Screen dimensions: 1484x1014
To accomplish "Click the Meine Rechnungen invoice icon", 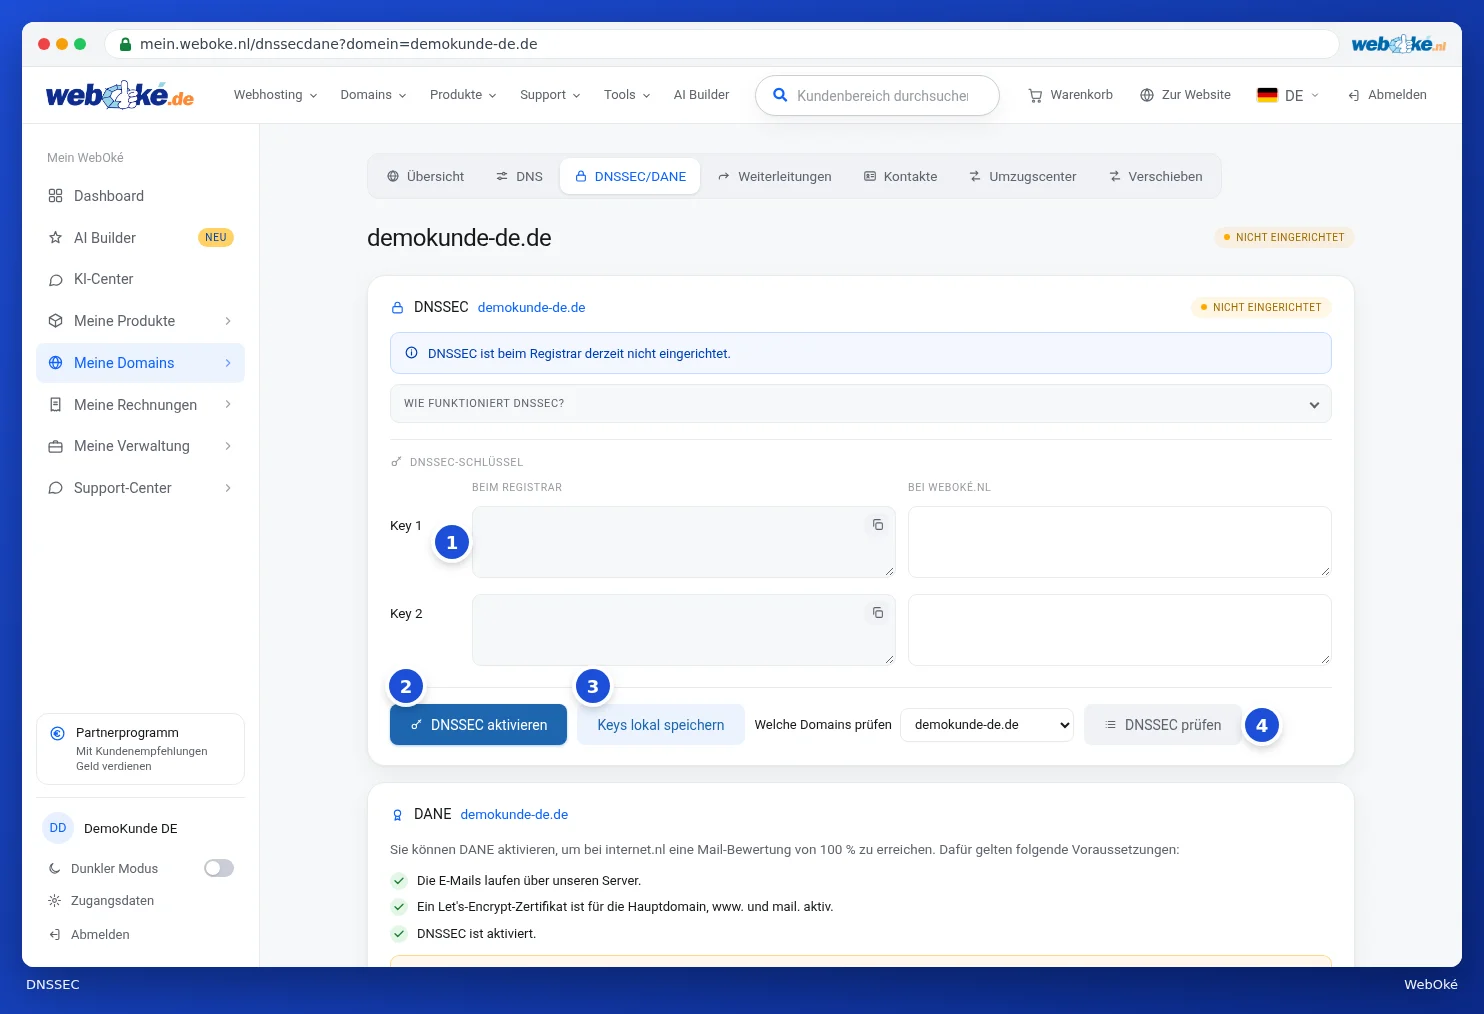I will click(x=56, y=405).
